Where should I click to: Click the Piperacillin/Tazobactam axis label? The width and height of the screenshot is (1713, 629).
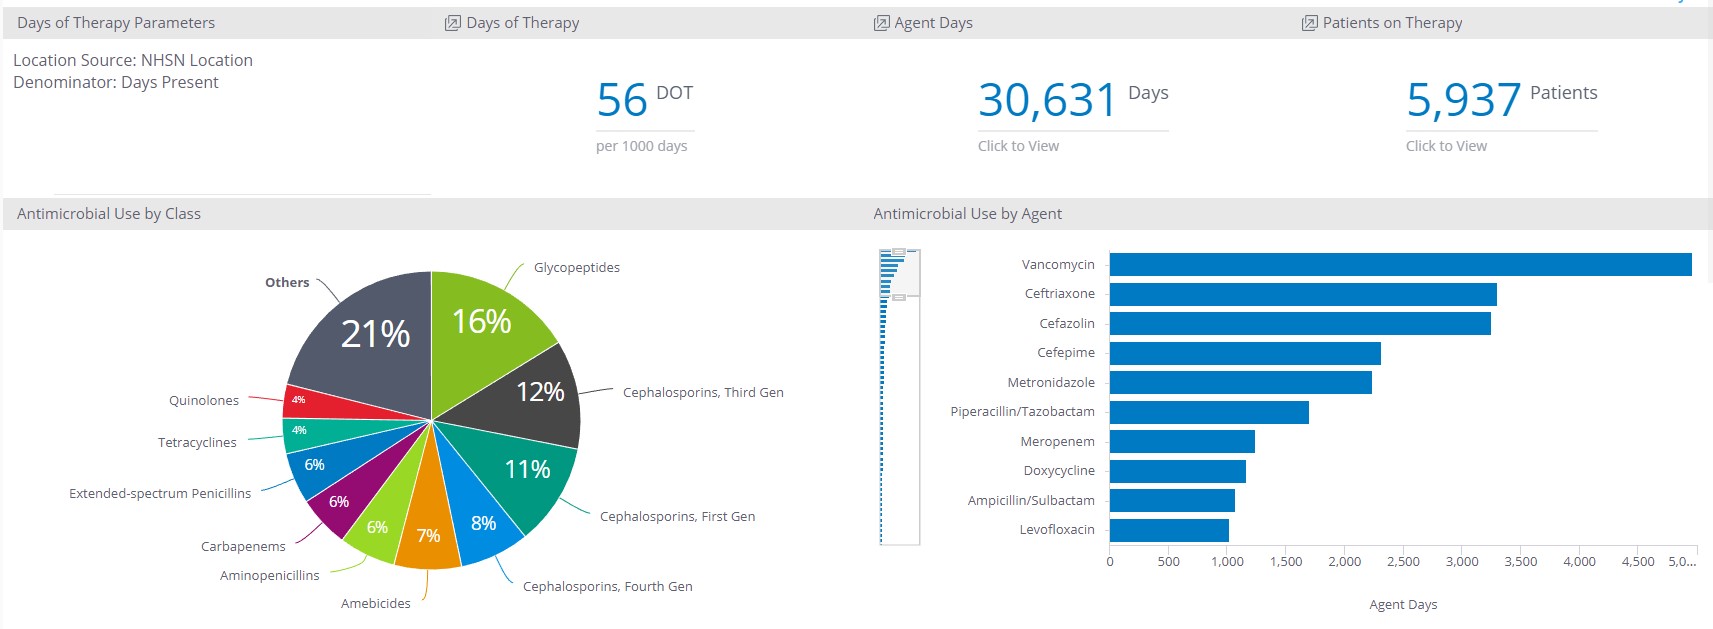pyautogui.click(x=1022, y=412)
